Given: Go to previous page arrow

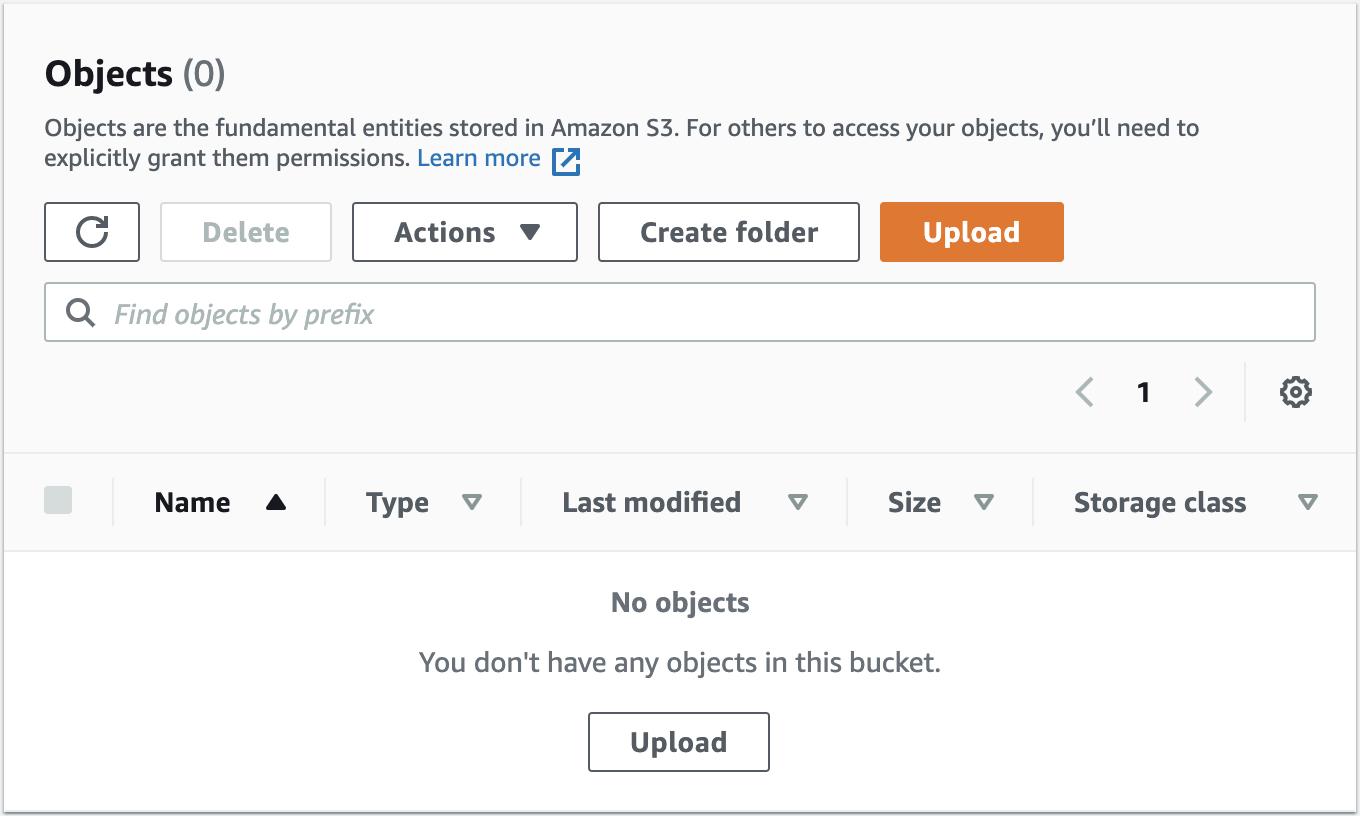Looking at the screenshot, I should pyautogui.click(x=1084, y=392).
